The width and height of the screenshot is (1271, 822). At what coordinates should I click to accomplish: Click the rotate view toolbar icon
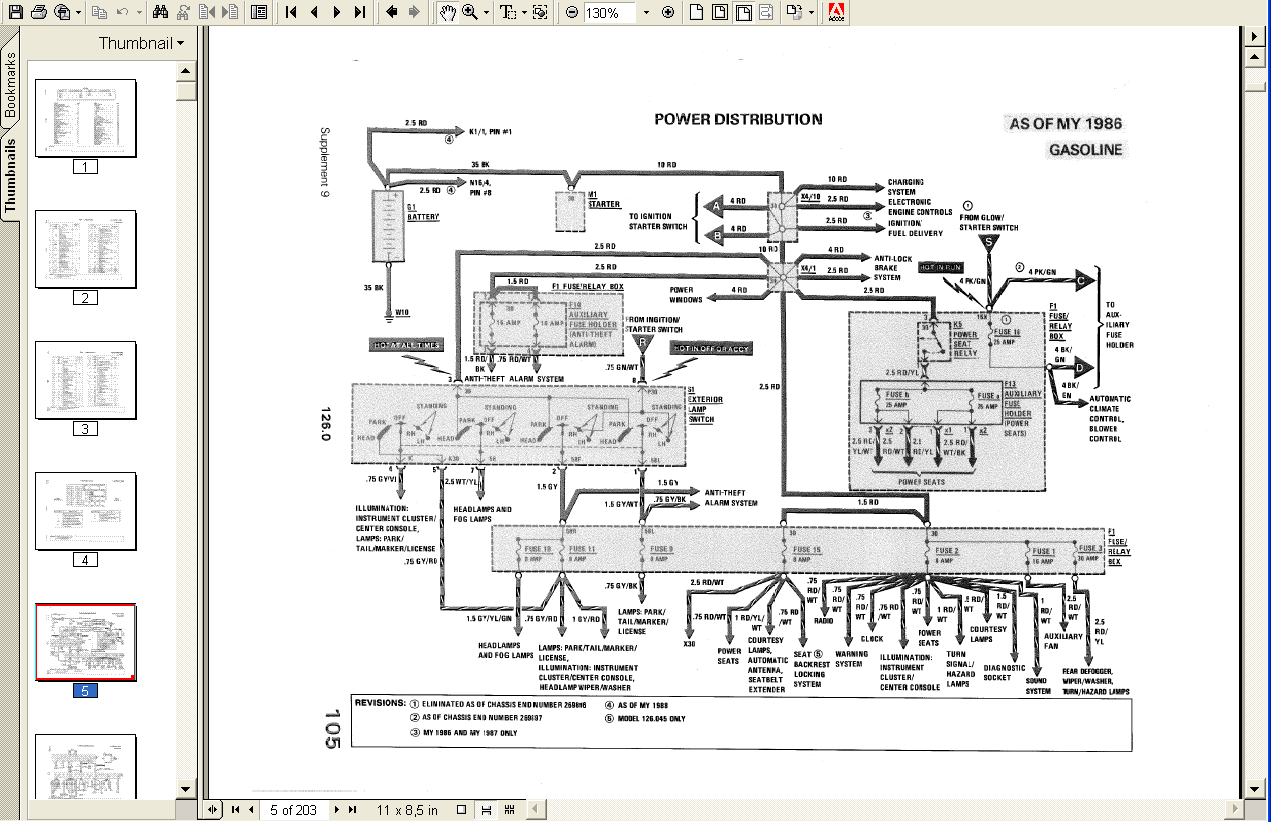tap(794, 12)
